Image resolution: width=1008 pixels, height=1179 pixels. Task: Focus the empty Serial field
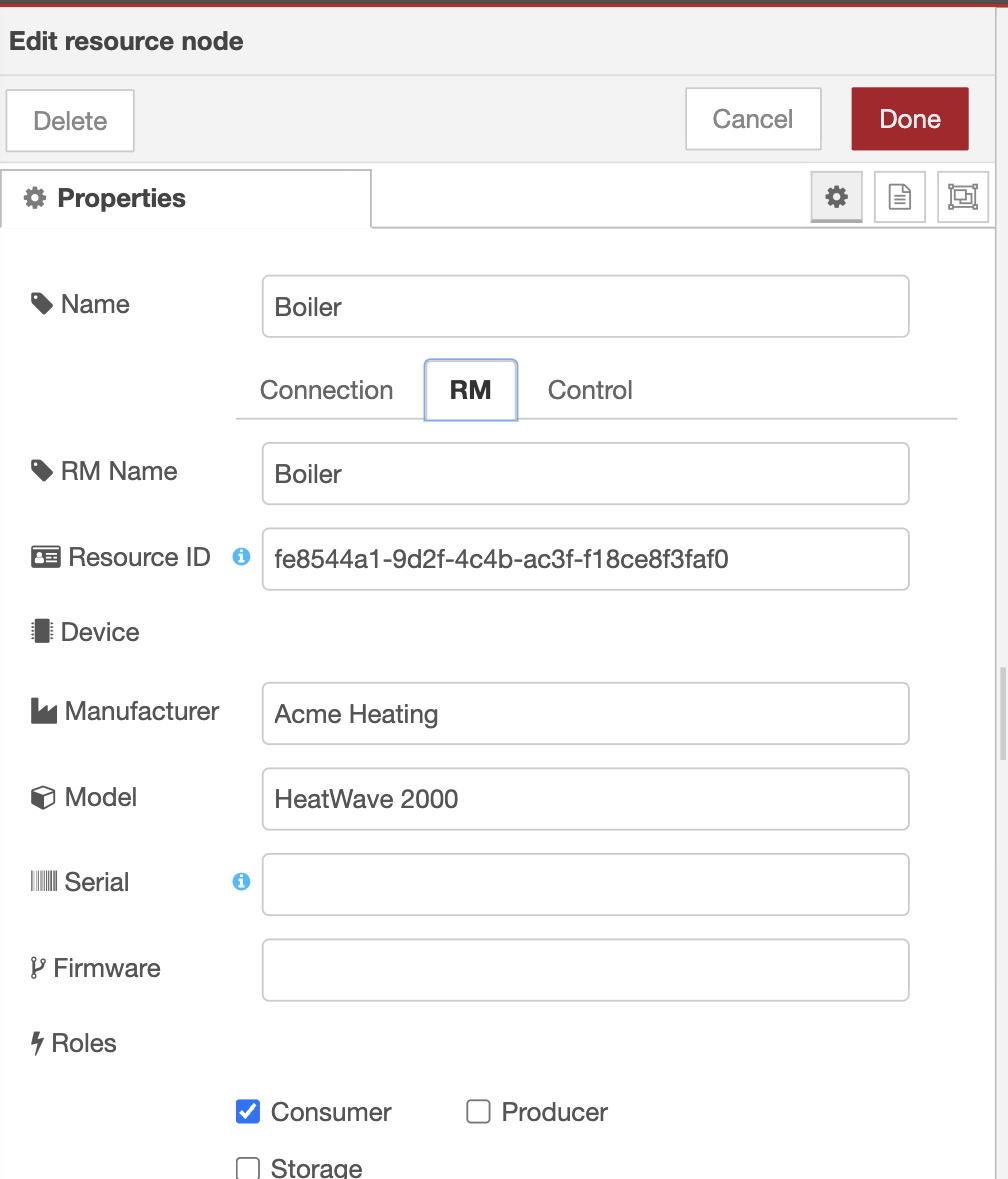tap(586, 884)
